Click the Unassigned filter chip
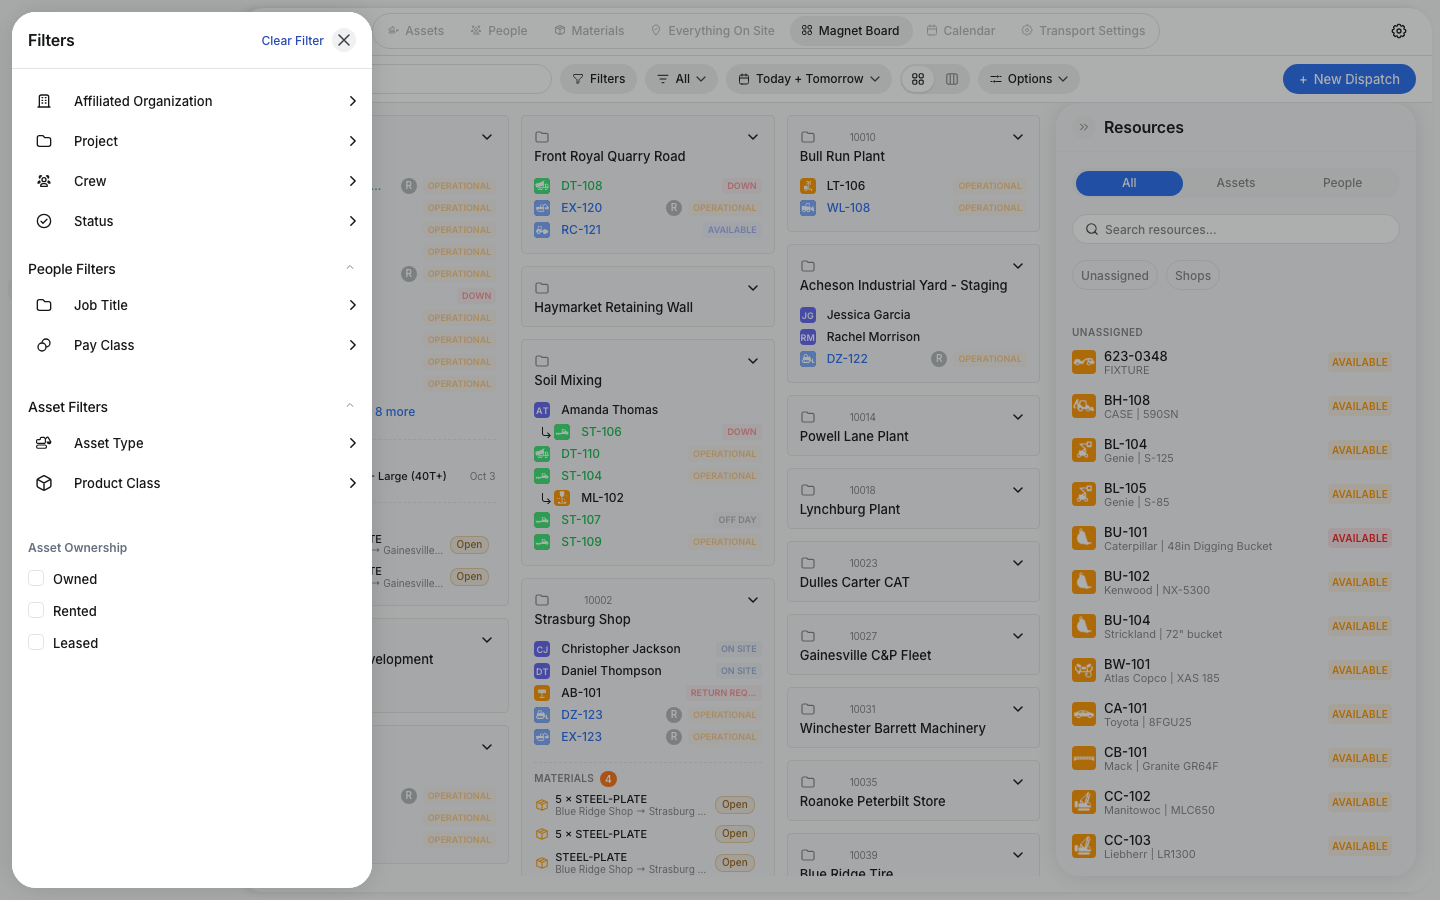The image size is (1440, 900). (1115, 276)
